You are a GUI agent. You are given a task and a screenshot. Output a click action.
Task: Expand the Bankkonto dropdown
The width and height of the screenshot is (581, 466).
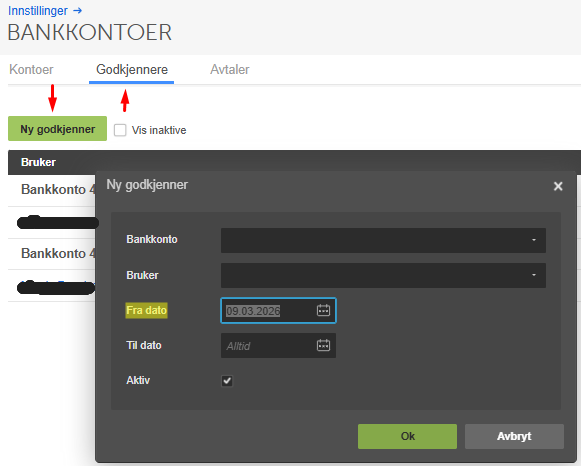click(383, 240)
